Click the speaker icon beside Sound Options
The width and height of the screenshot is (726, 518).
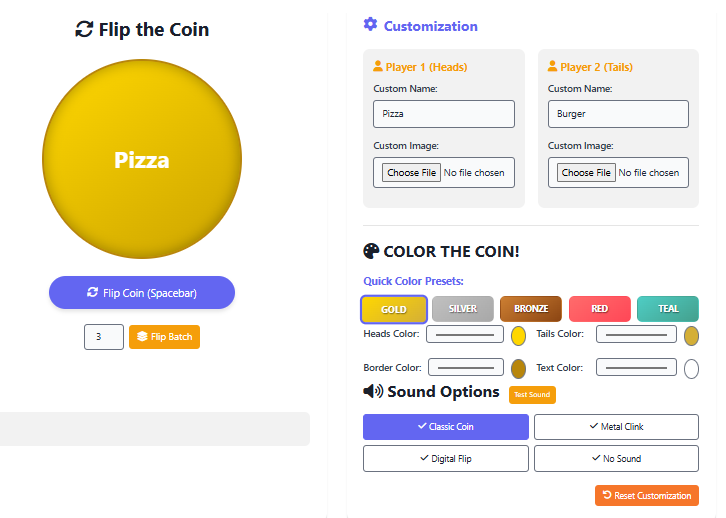373,391
